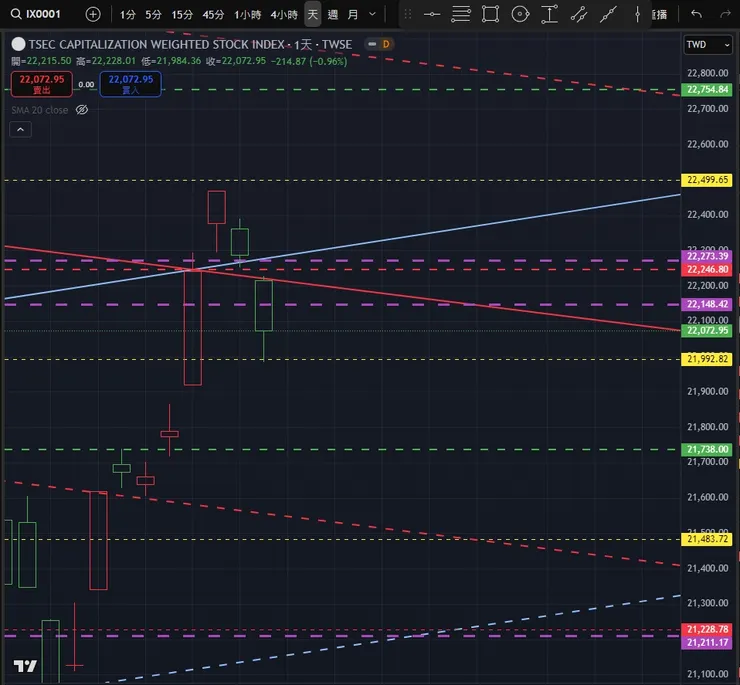
Task: Show the hidden SMA 20 close indicator
Action: point(82,110)
